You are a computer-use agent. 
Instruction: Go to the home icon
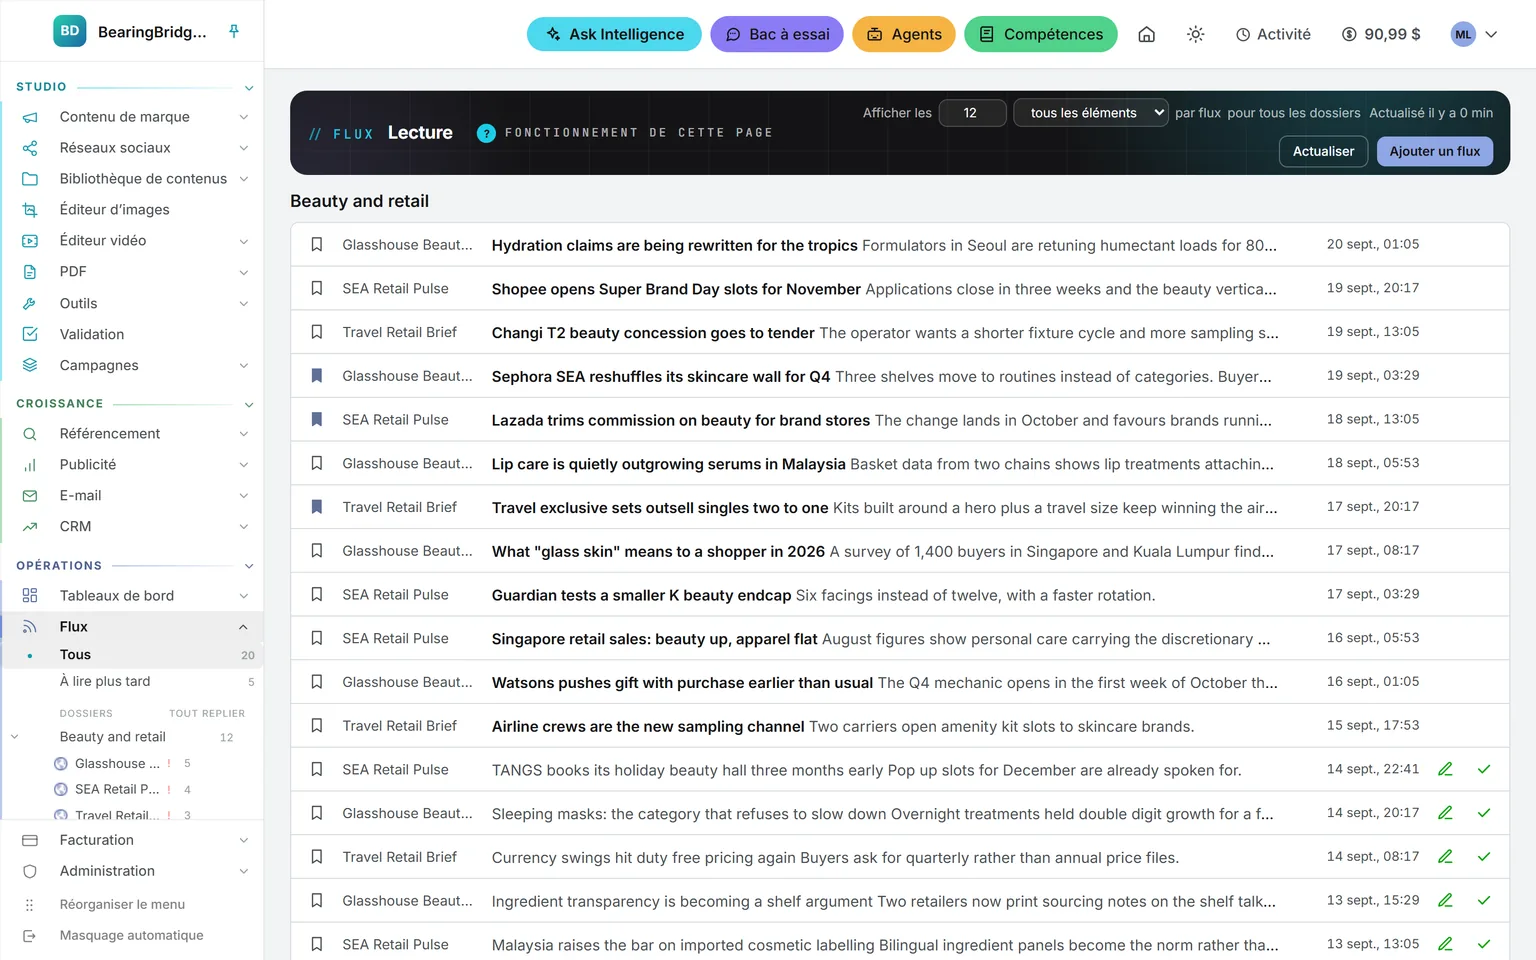[x=1147, y=34]
